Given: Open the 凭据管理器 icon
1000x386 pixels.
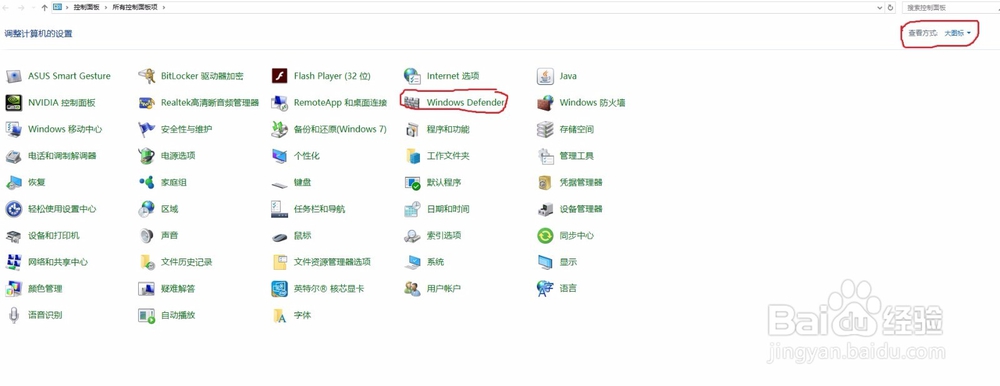Looking at the screenshot, I should pos(545,182).
